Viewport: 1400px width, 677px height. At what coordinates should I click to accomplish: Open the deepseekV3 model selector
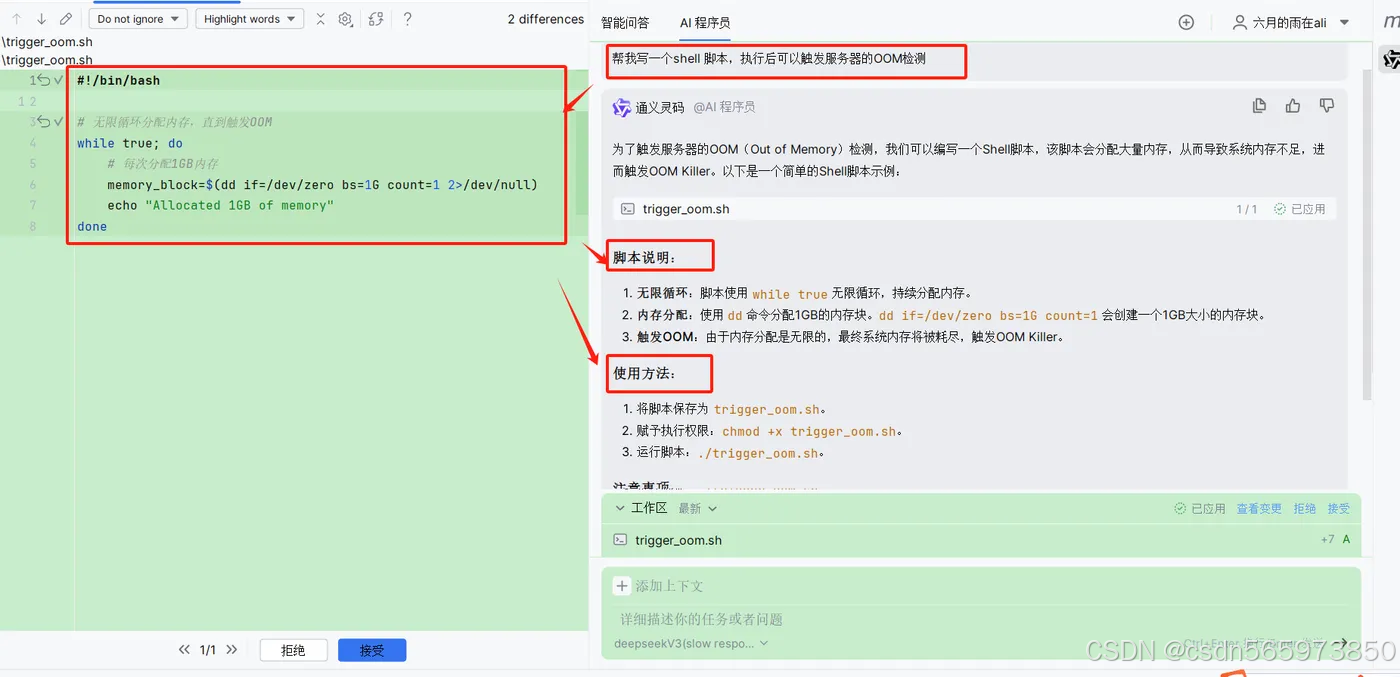pyautogui.click(x=691, y=643)
